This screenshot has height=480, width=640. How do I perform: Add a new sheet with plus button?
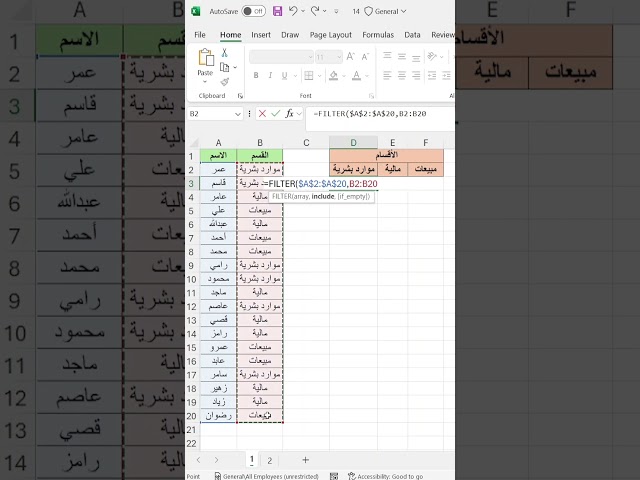[305, 460]
